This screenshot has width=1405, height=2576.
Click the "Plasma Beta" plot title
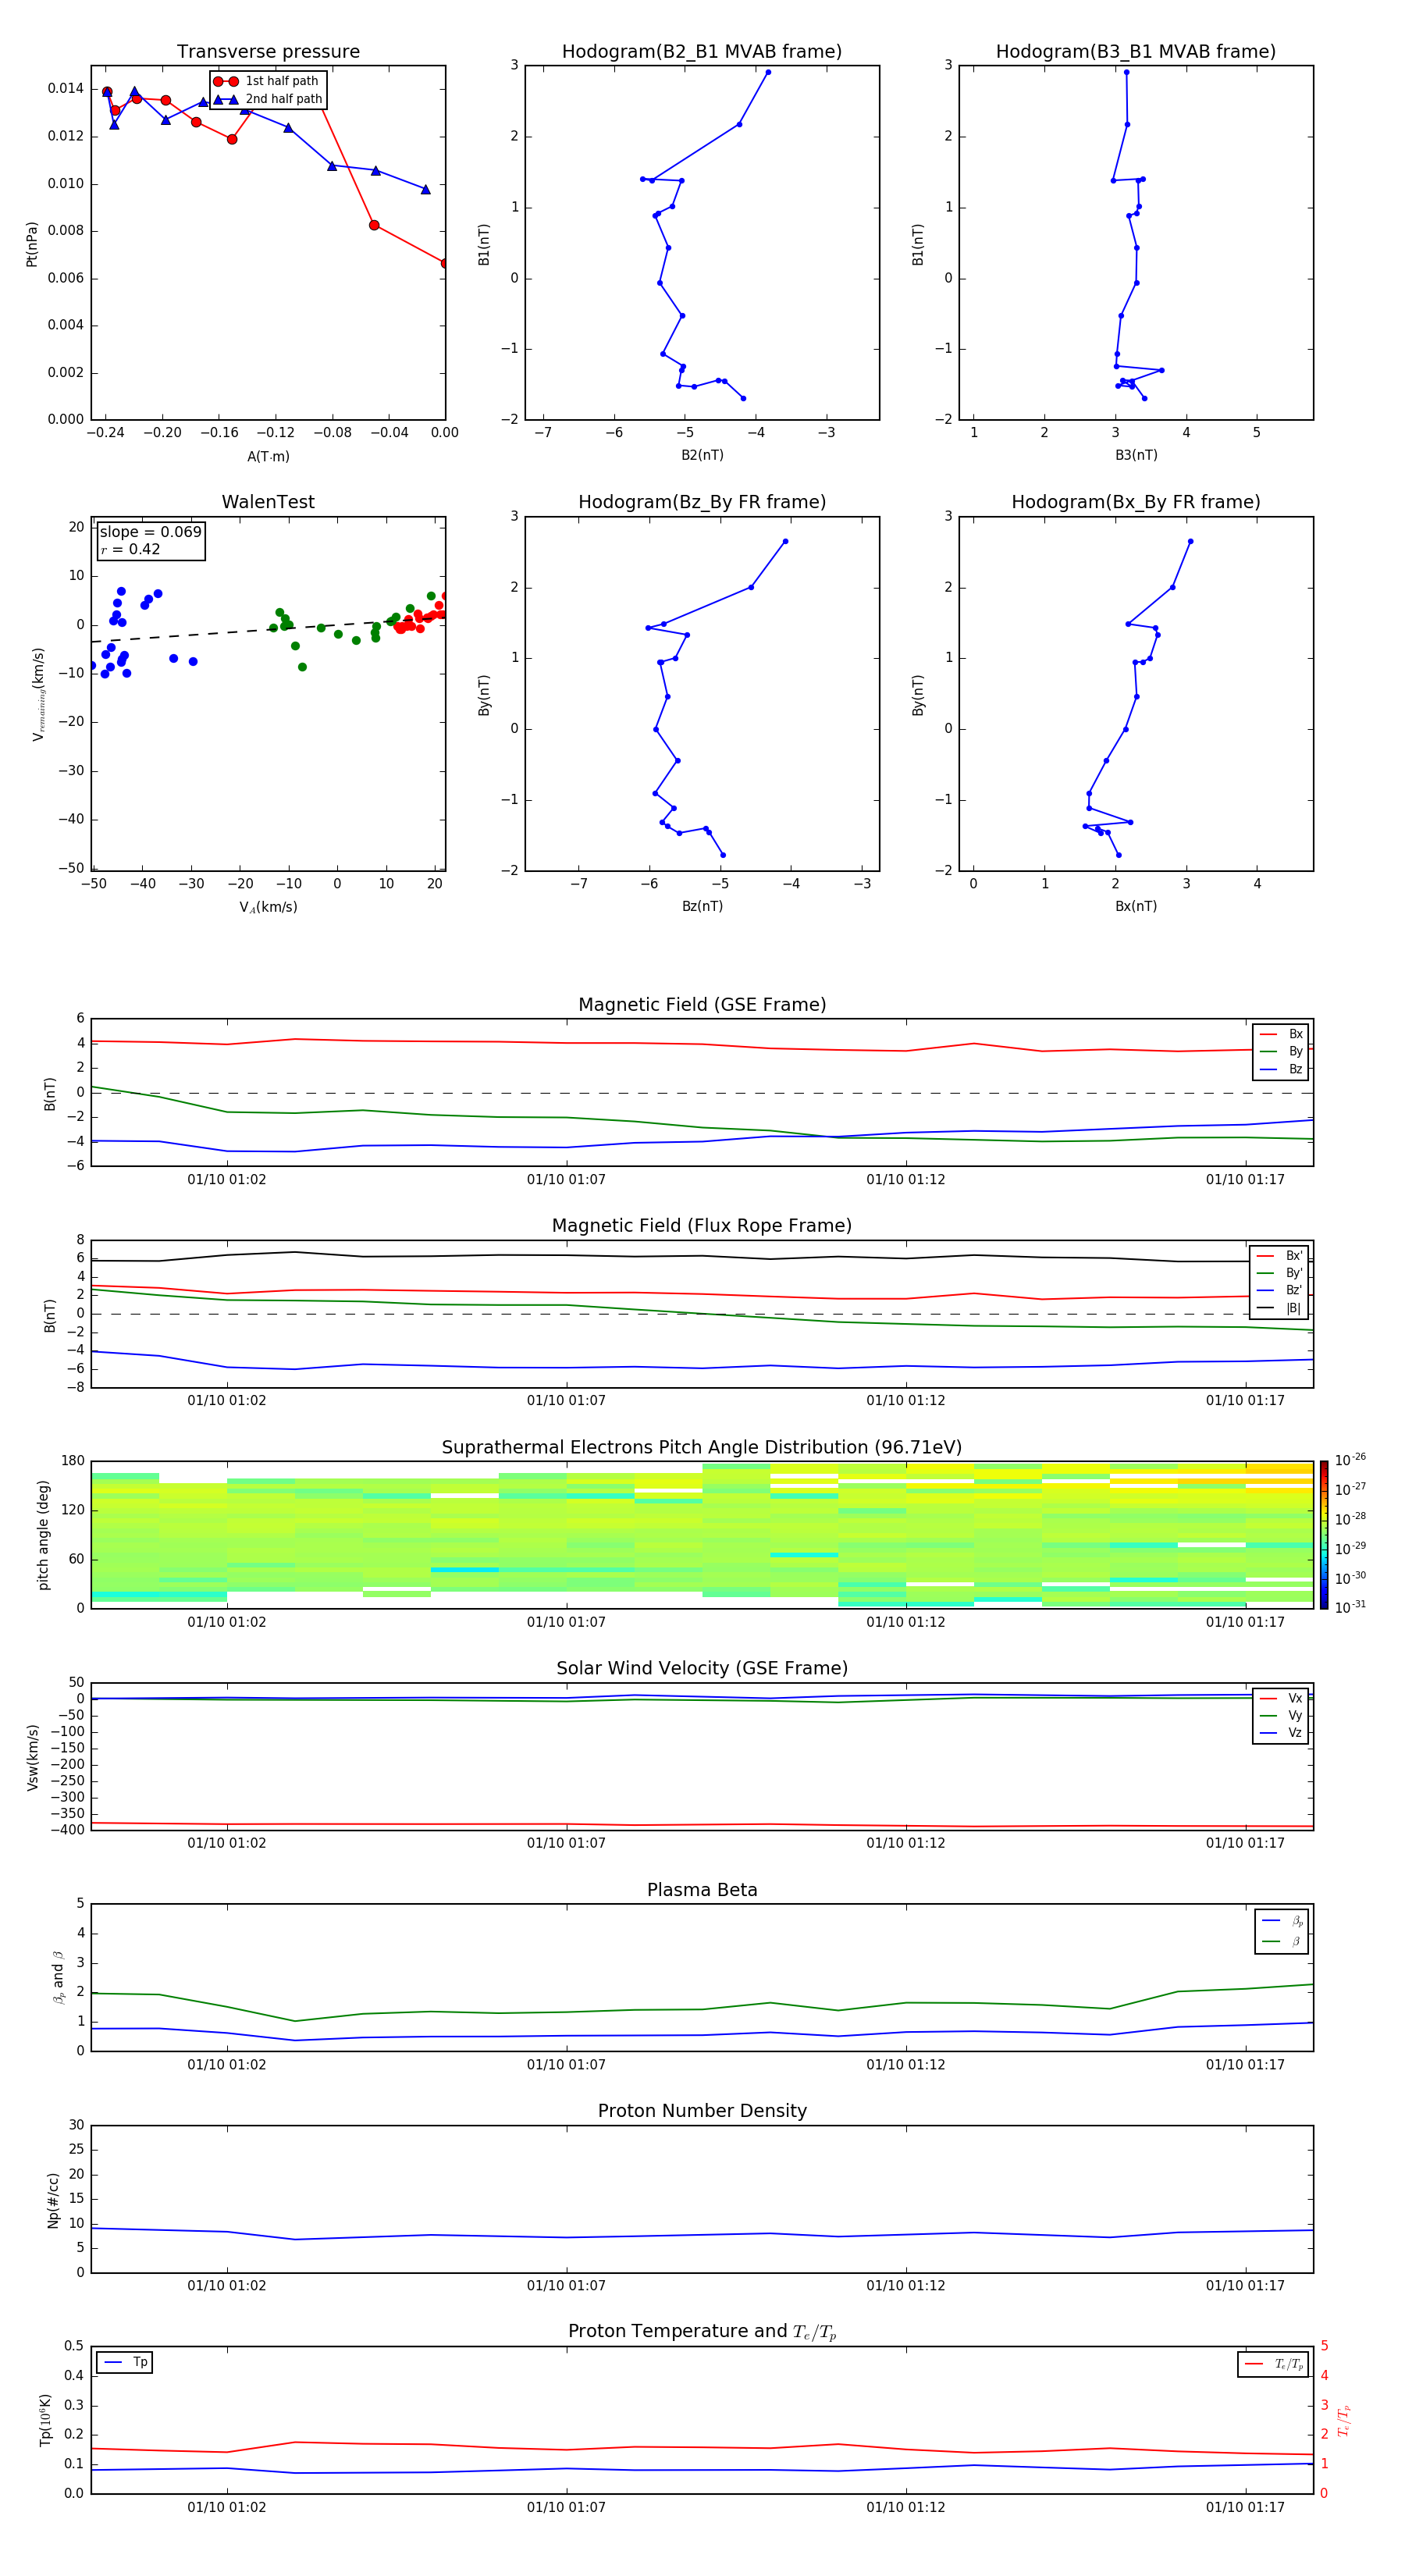702,1891
